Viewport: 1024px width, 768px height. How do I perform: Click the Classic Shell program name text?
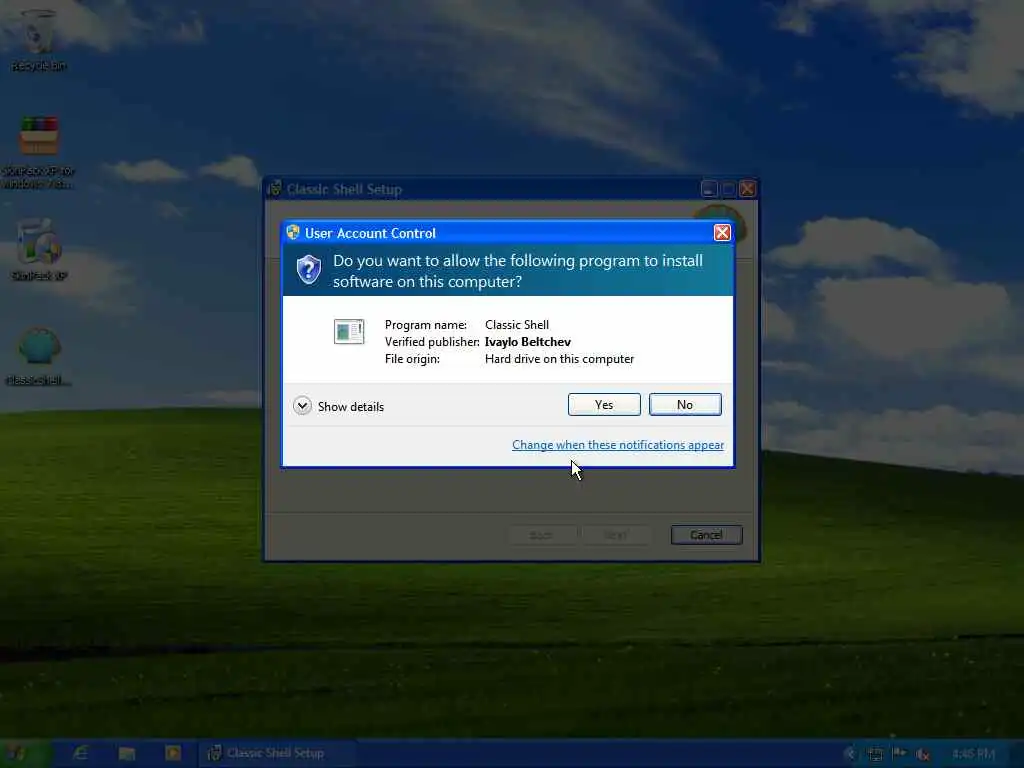pos(517,325)
